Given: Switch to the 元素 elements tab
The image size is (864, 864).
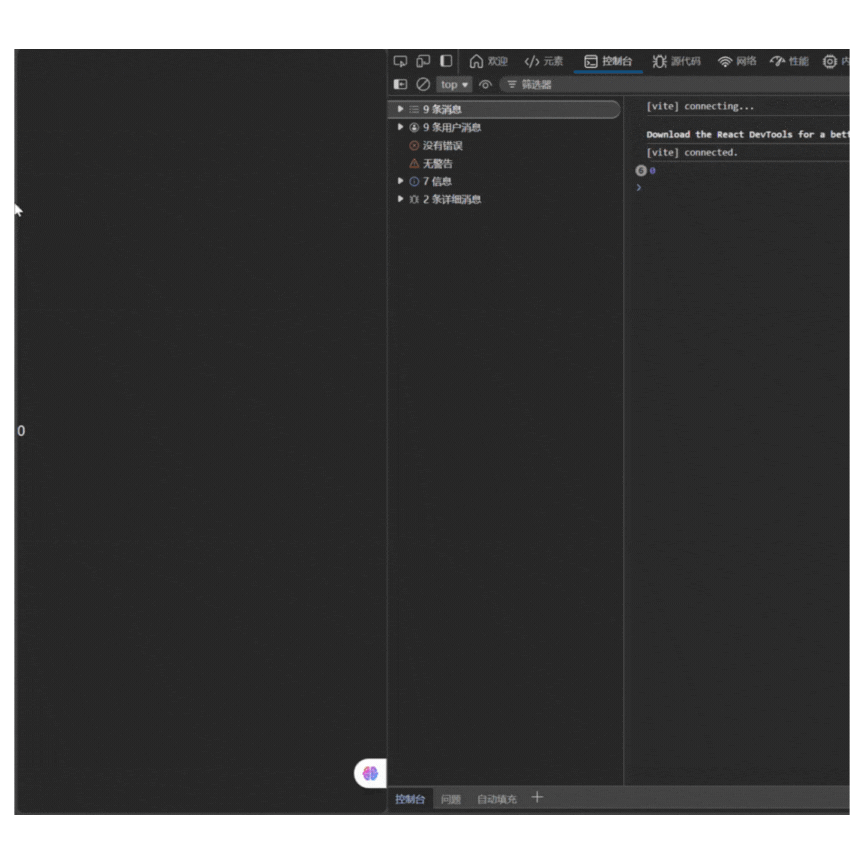Looking at the screenshot, I should tap(544, 61).
